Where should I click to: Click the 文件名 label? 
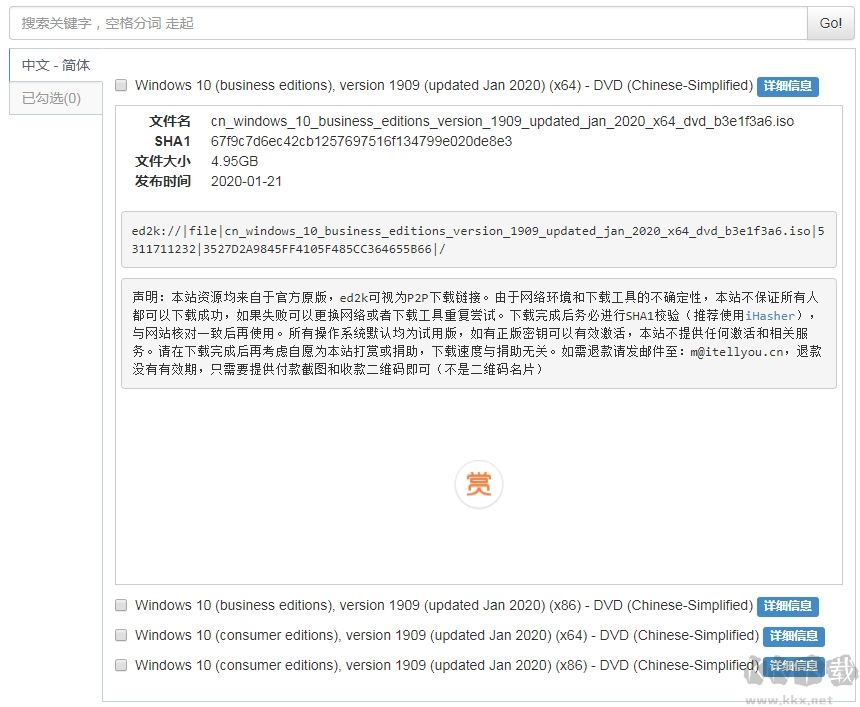170,121
